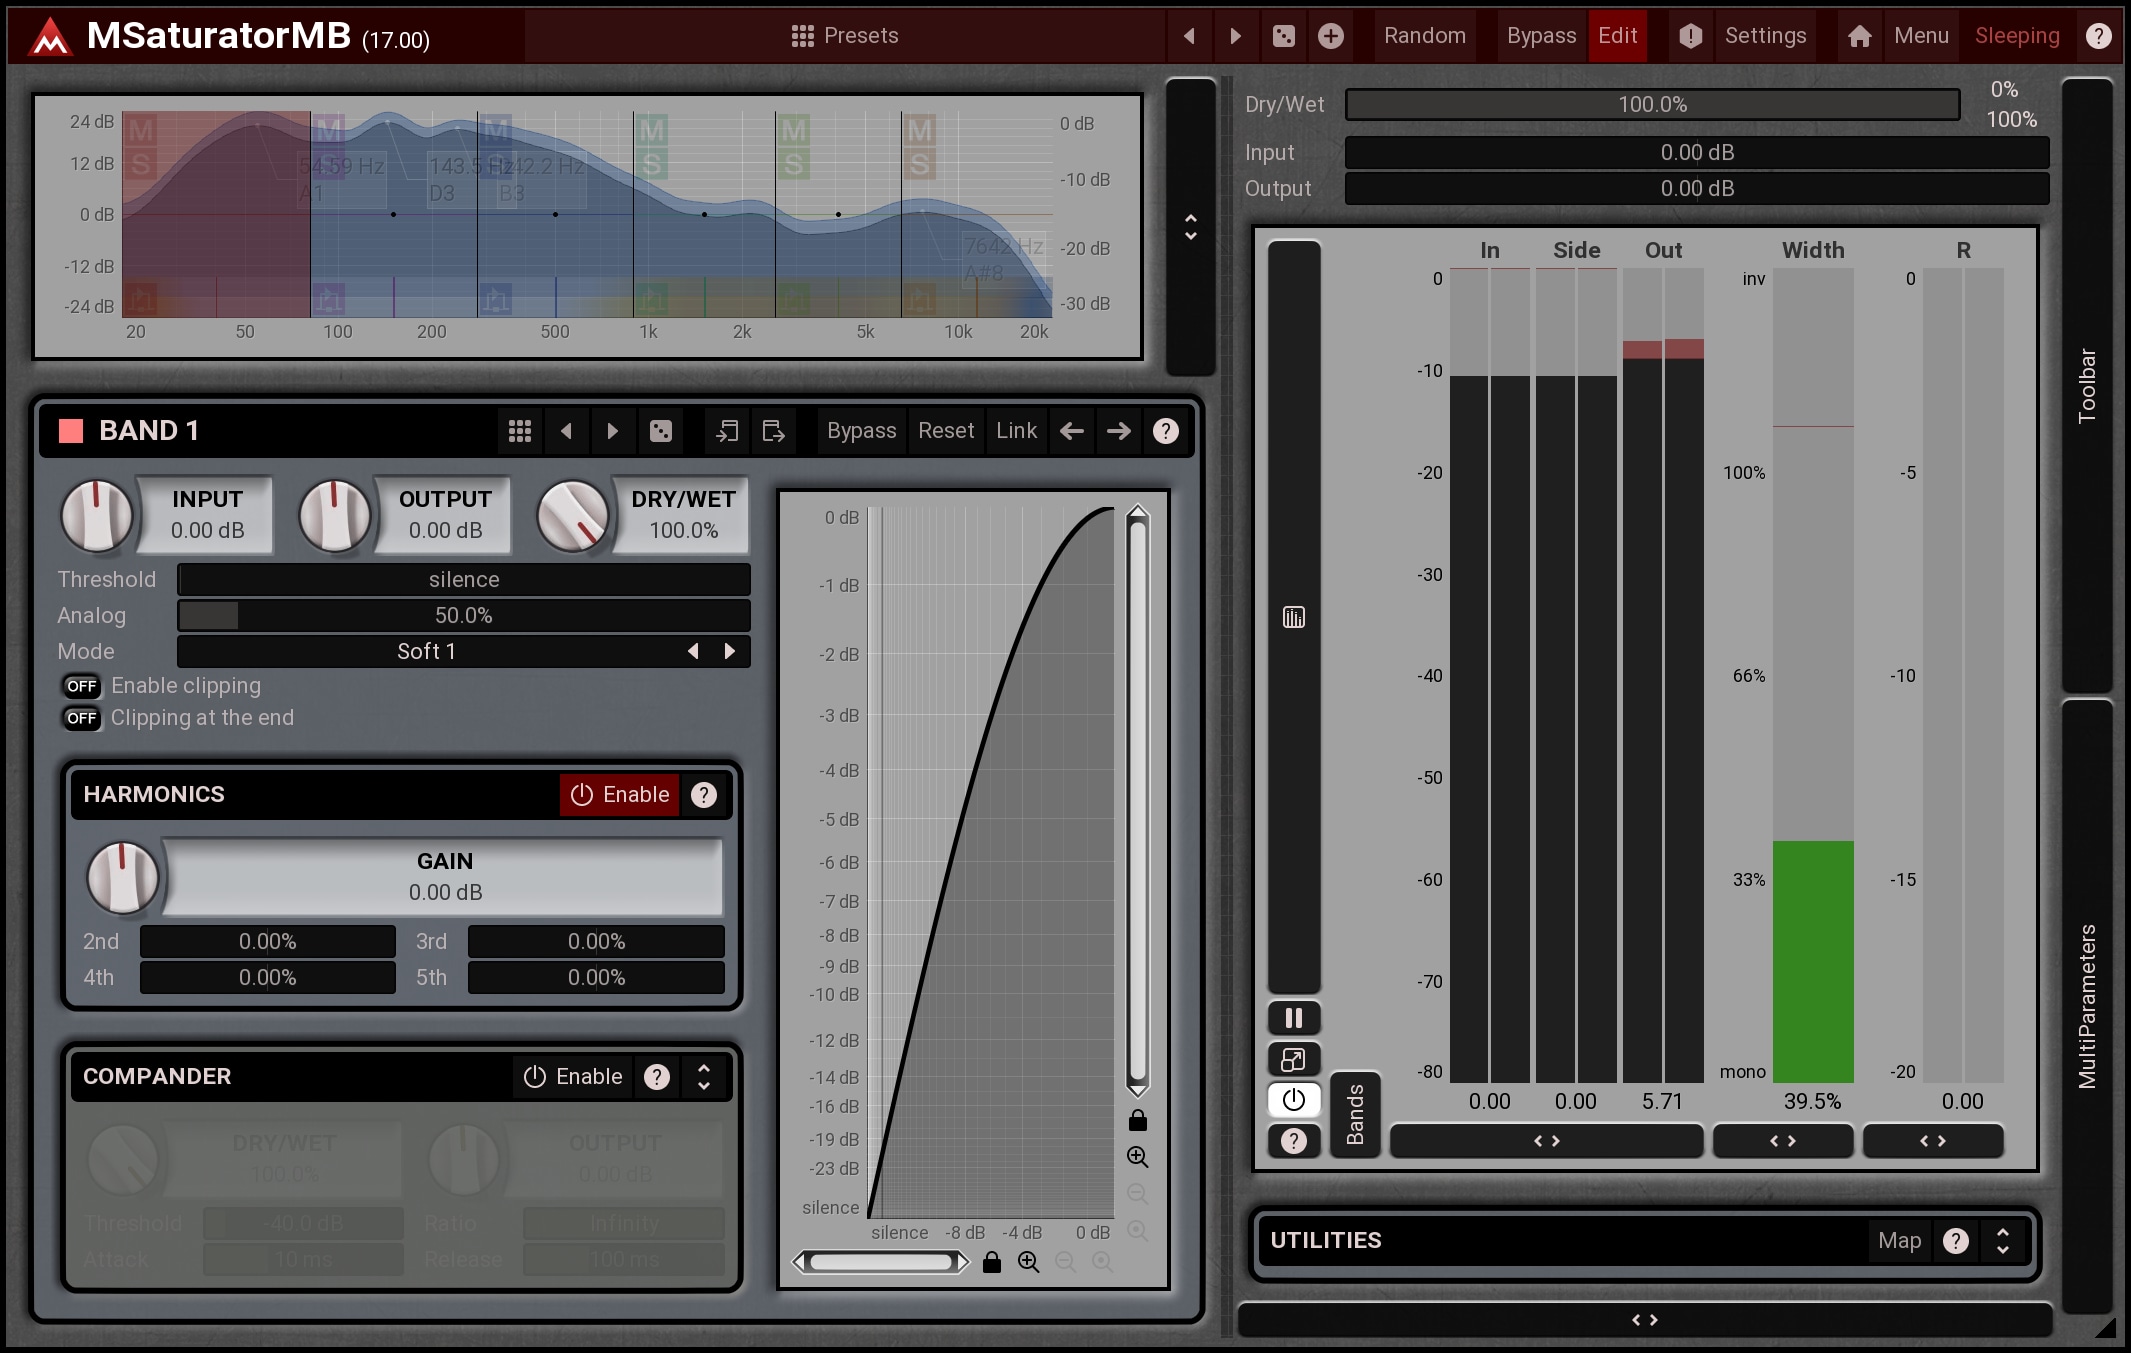Pause the meters with the pause icon

click(1293, 1018)
